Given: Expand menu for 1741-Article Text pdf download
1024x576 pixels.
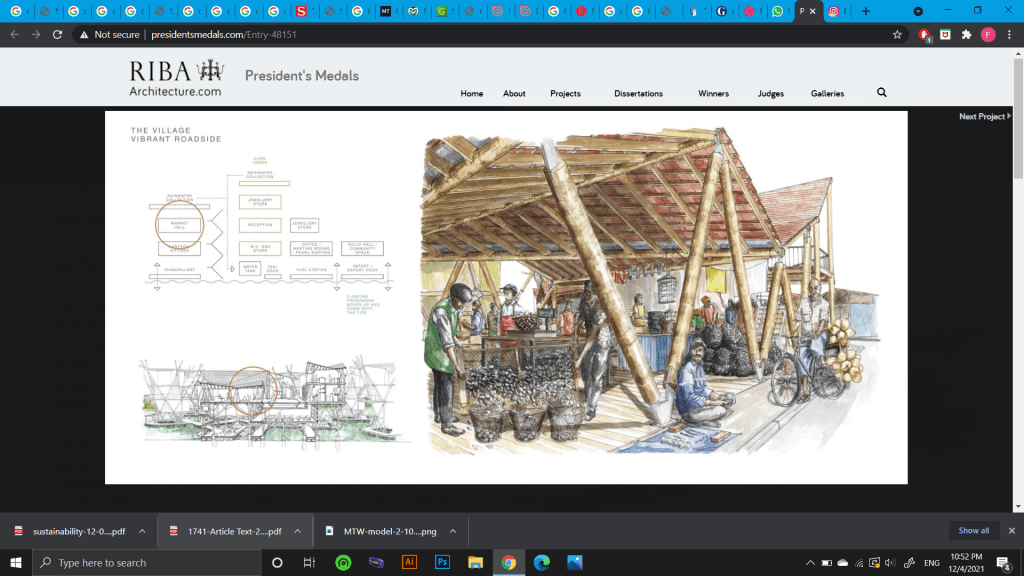Looking at the screenshot, I should click(298, 531).
